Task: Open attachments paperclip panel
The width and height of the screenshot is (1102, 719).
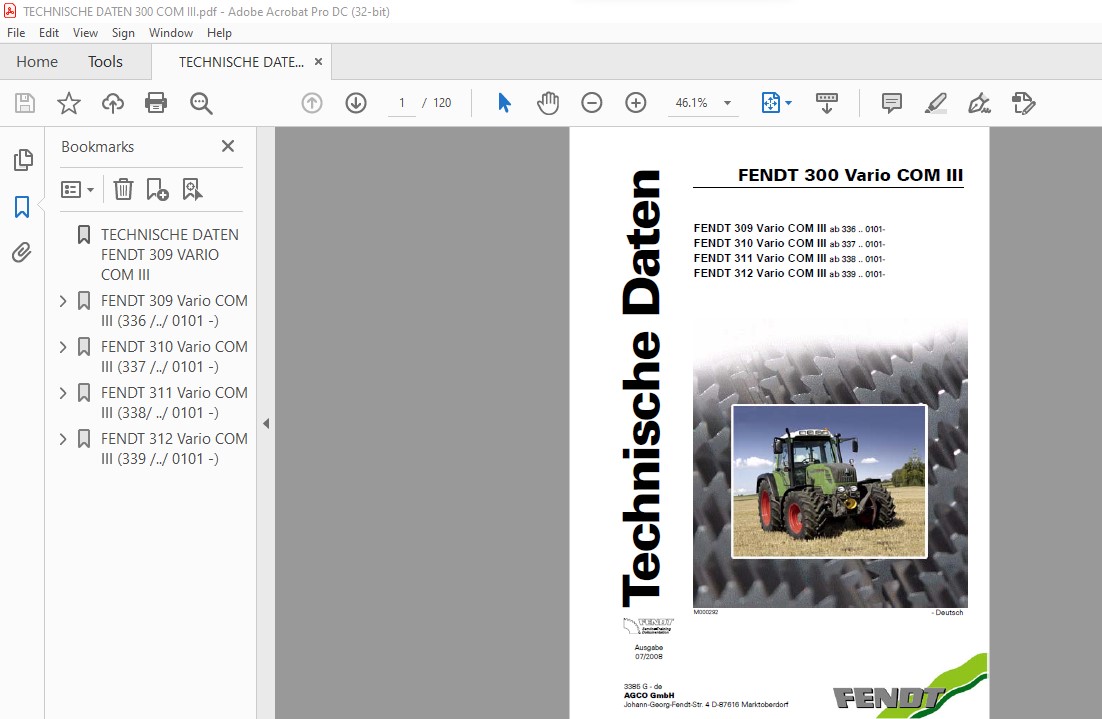Action: coord(22,252)
